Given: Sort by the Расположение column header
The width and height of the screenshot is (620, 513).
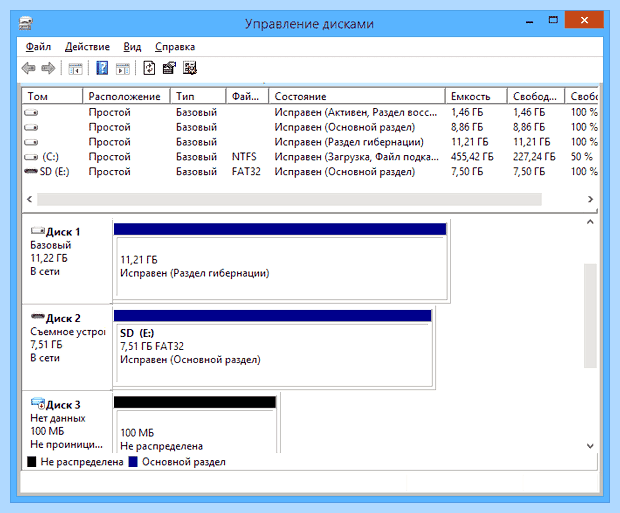Looking at the screenshot, I should point(126,96).
